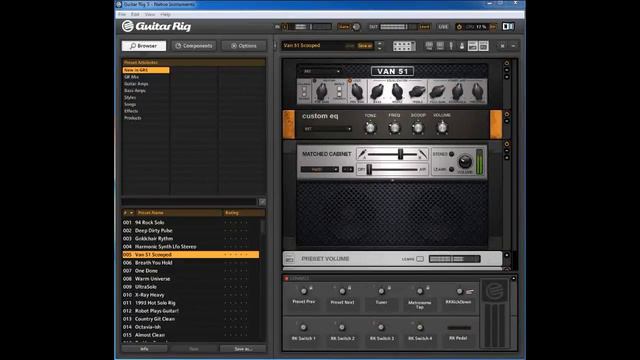The height and width of the screenshot is (360, 640).
Task: Click the Info button below presets
Action: point(144,349)
